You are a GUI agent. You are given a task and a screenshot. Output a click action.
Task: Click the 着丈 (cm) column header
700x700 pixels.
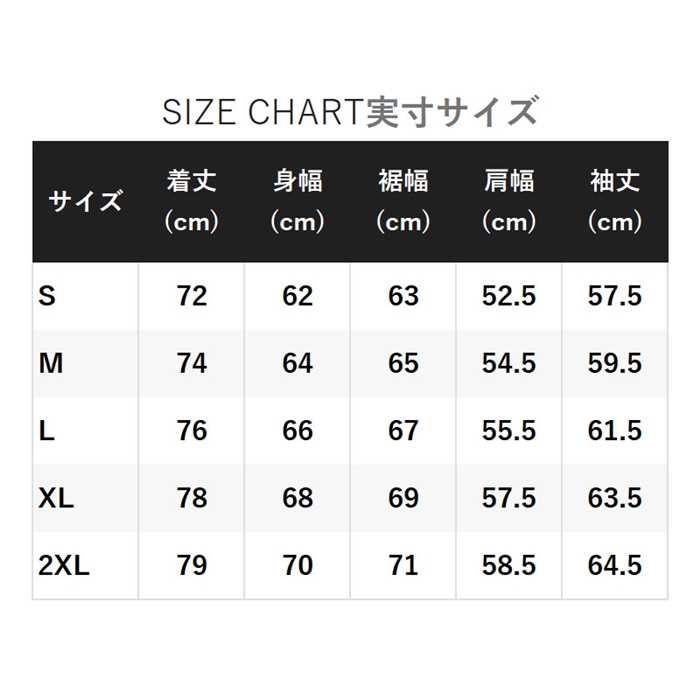pyautogui.click(x=191, y=201)
